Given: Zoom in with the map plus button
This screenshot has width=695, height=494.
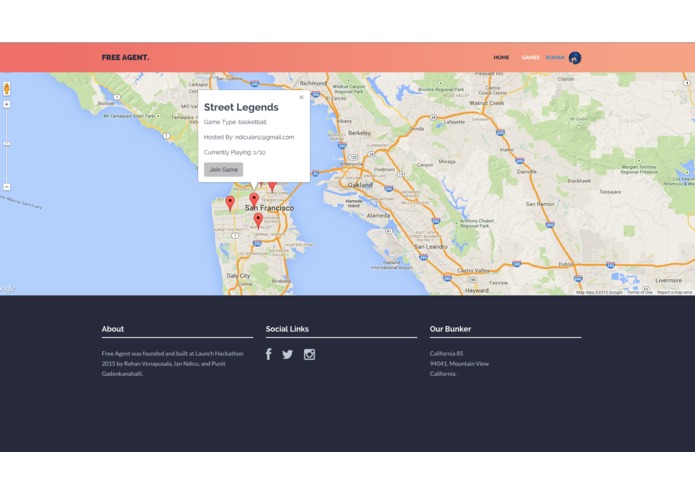Looking at the screenshot, I should 7,105.
